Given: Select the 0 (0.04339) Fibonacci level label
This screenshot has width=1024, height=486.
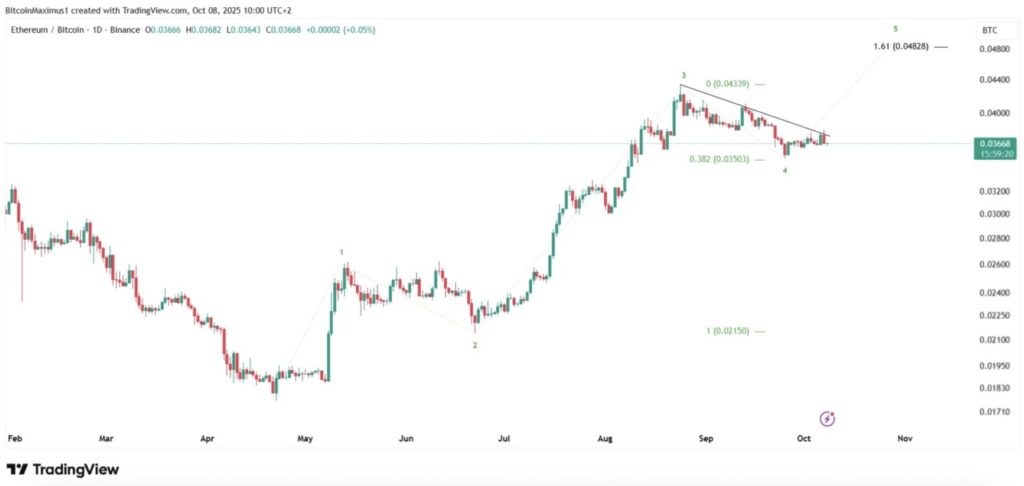Looking at the screenshot, I should [x=725, y=84].
